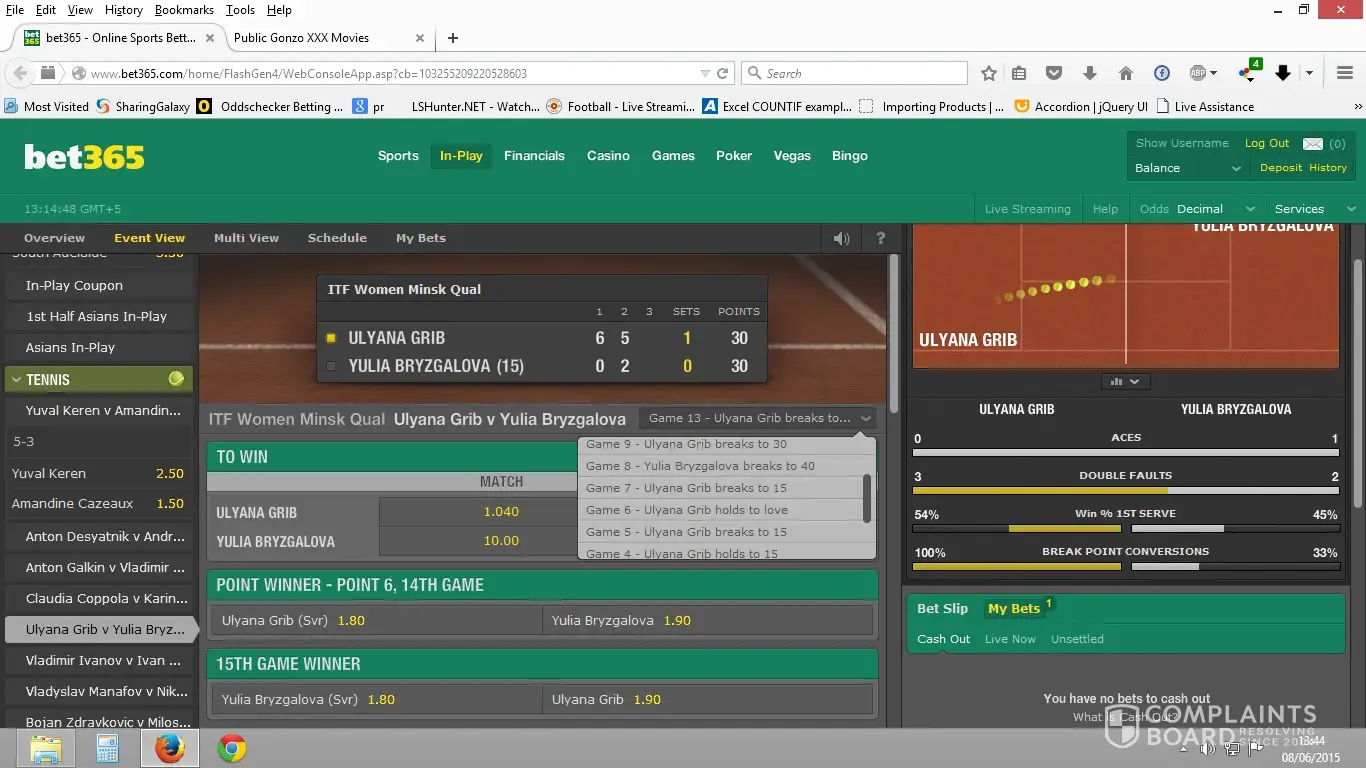Click the Deposit link
Screen dimensions: 1366x768
click(1281, 168)
